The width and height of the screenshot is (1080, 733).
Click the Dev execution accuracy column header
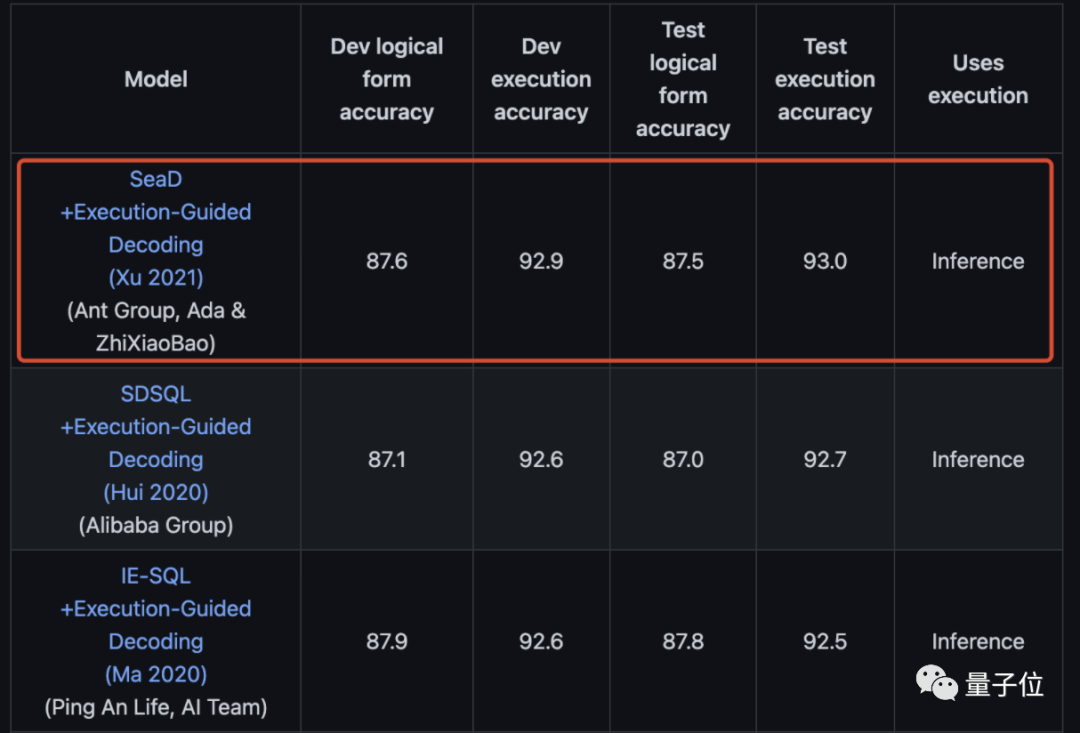[x=541, y=79]
